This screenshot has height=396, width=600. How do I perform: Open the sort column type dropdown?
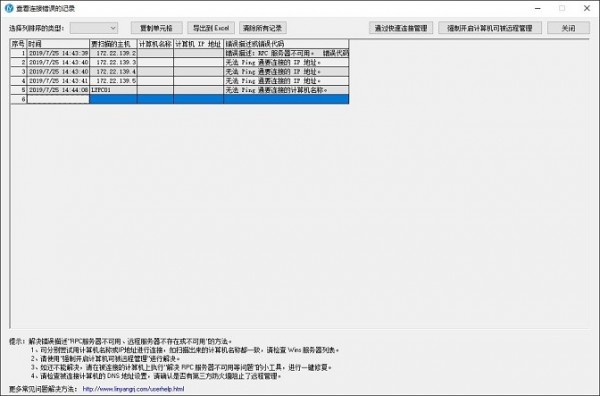click(x=94, y=28)
